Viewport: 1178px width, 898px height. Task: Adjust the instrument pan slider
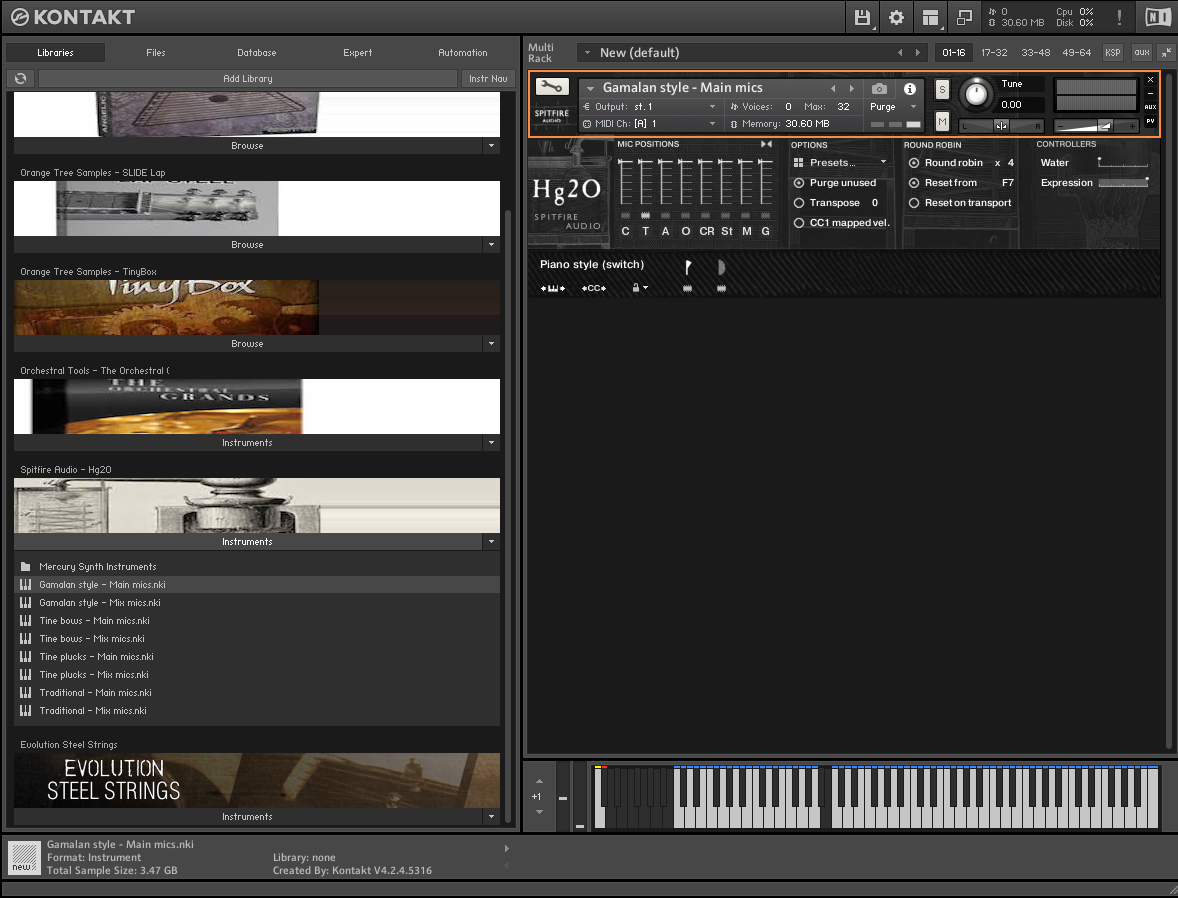[1001, 125]
